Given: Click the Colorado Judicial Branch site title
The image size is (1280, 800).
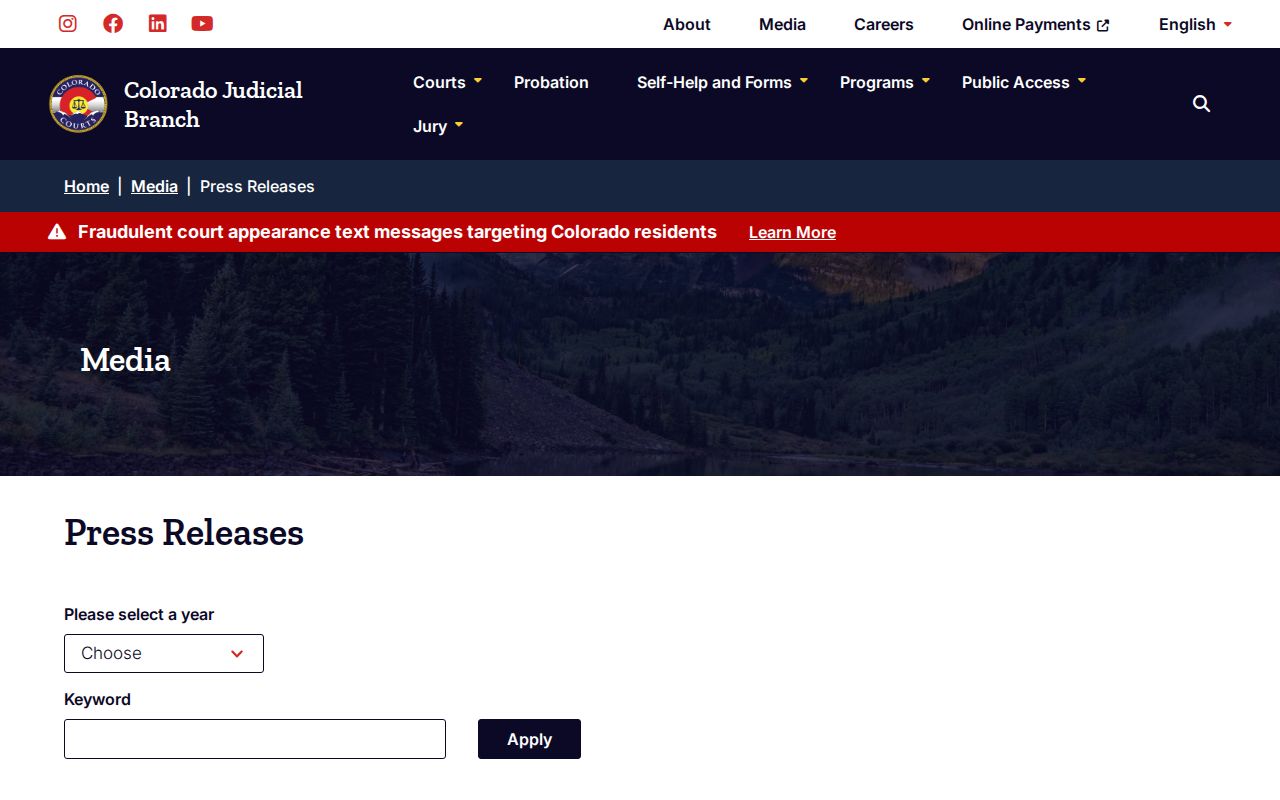Looking at the screenshot, I should [x=213, y=104].
